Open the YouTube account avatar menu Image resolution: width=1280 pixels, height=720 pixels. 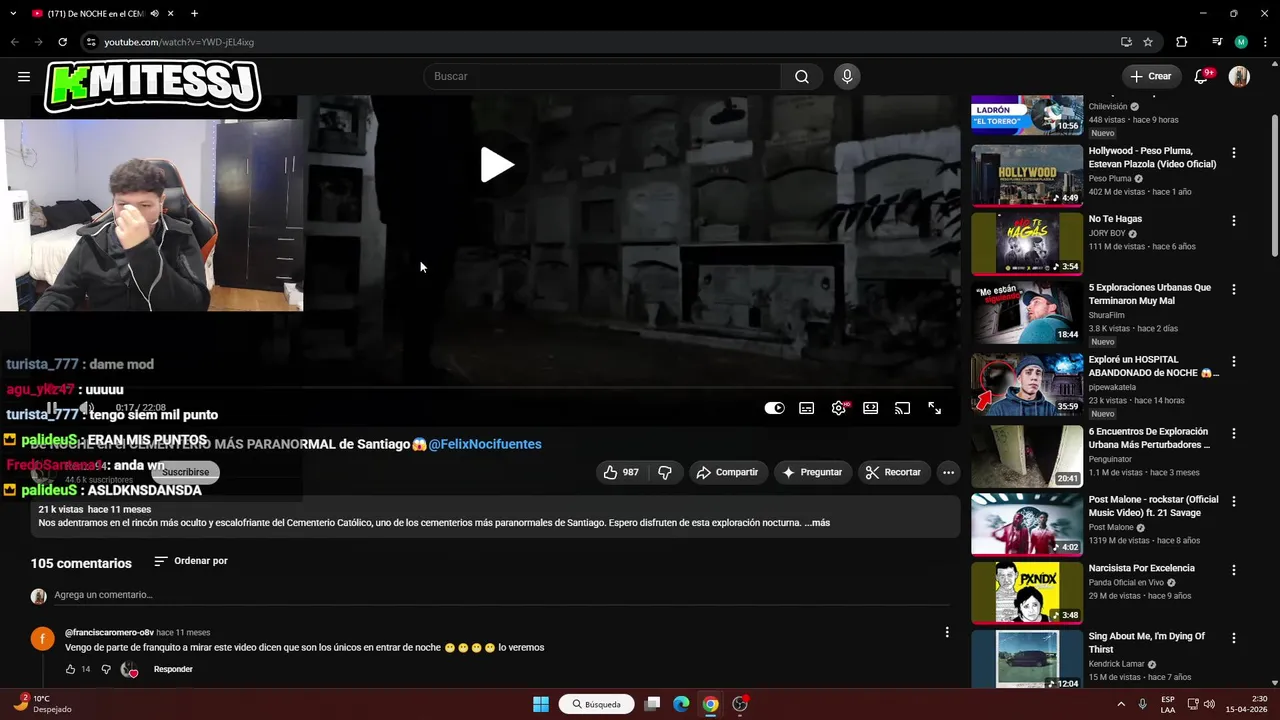point(1239,76)
